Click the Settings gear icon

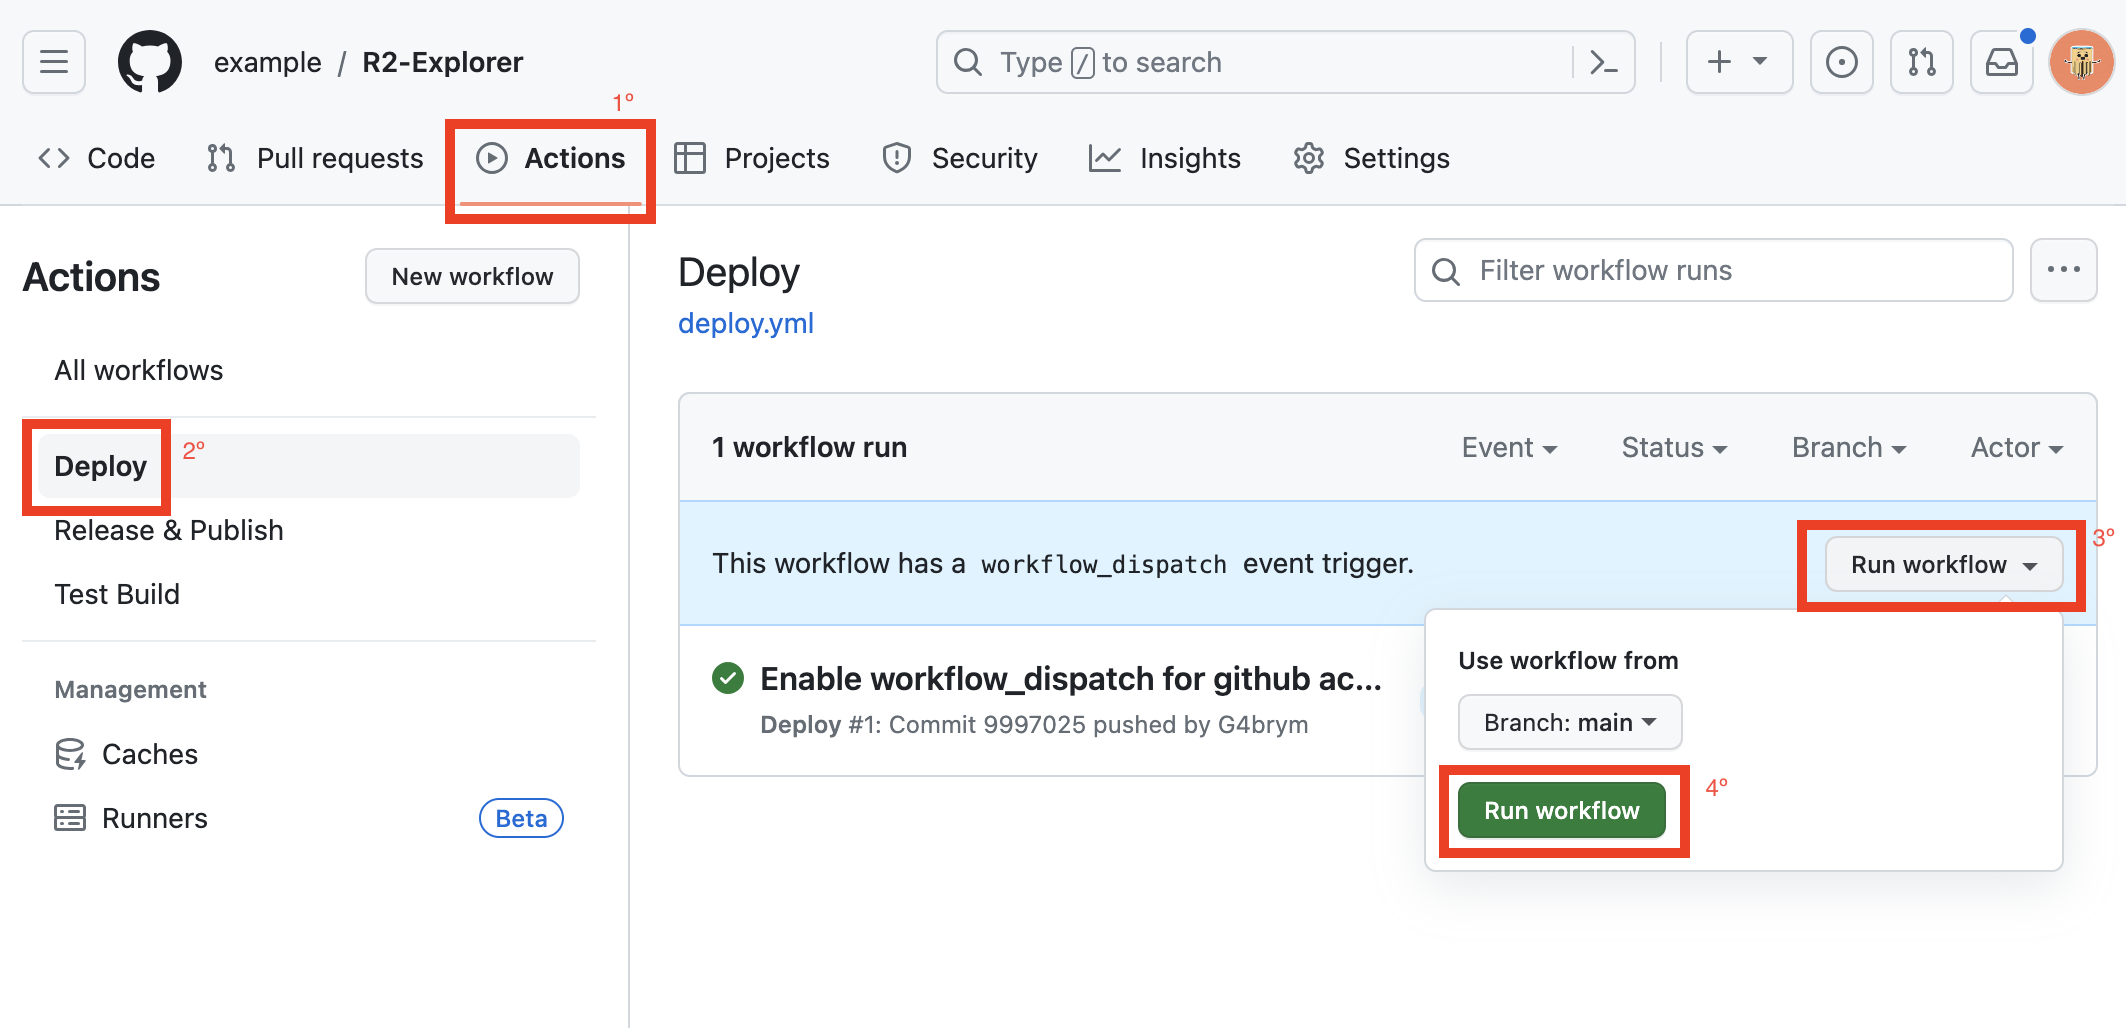[x=1308, y=158]
